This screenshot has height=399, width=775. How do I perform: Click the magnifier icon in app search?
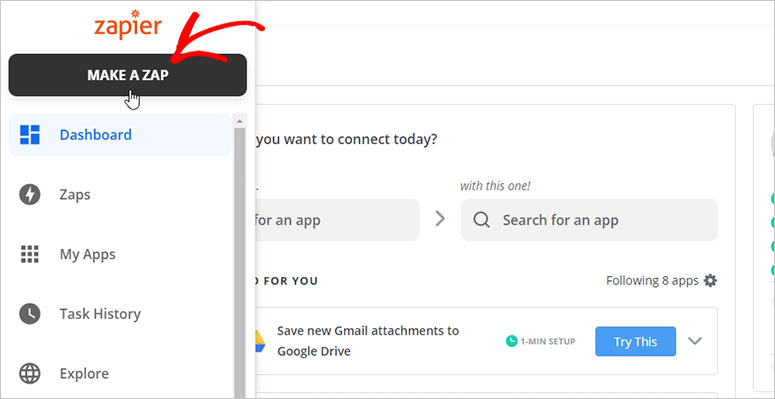pos(481,220)
